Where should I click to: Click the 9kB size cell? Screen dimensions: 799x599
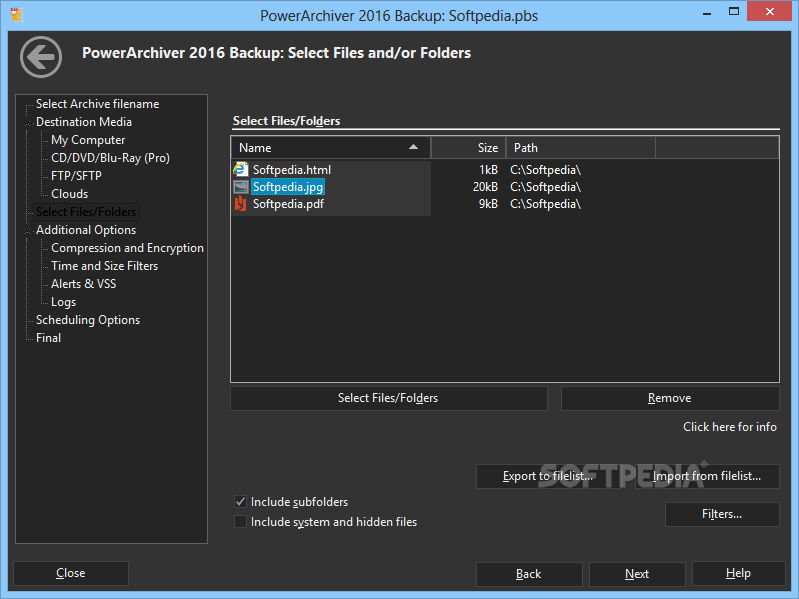(488, 204)
